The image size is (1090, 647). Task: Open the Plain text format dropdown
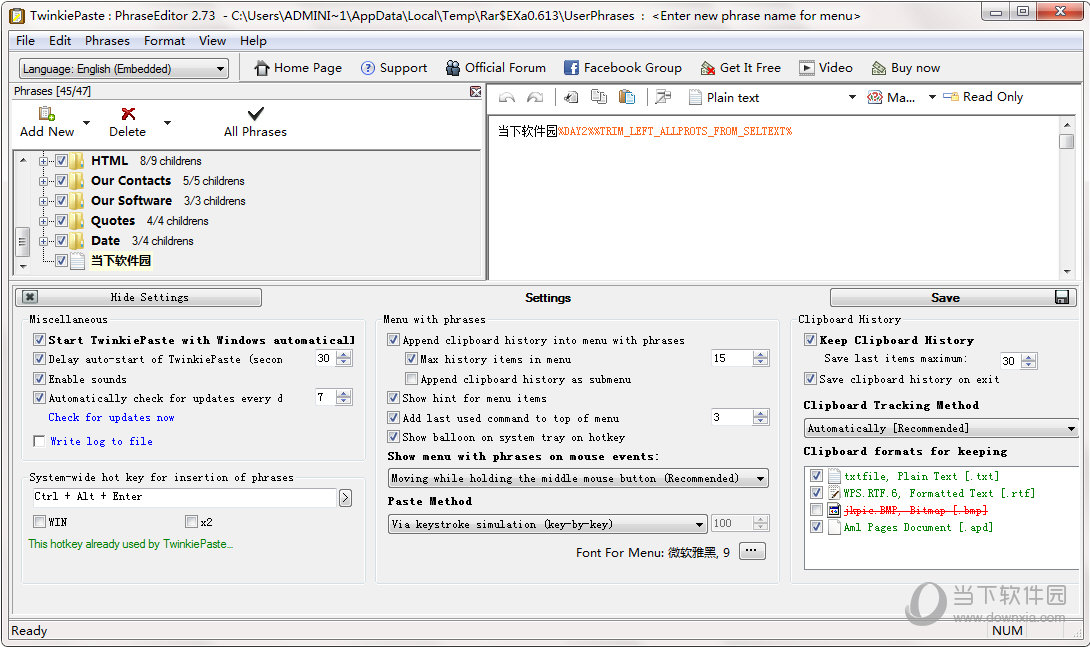[852, 97]
